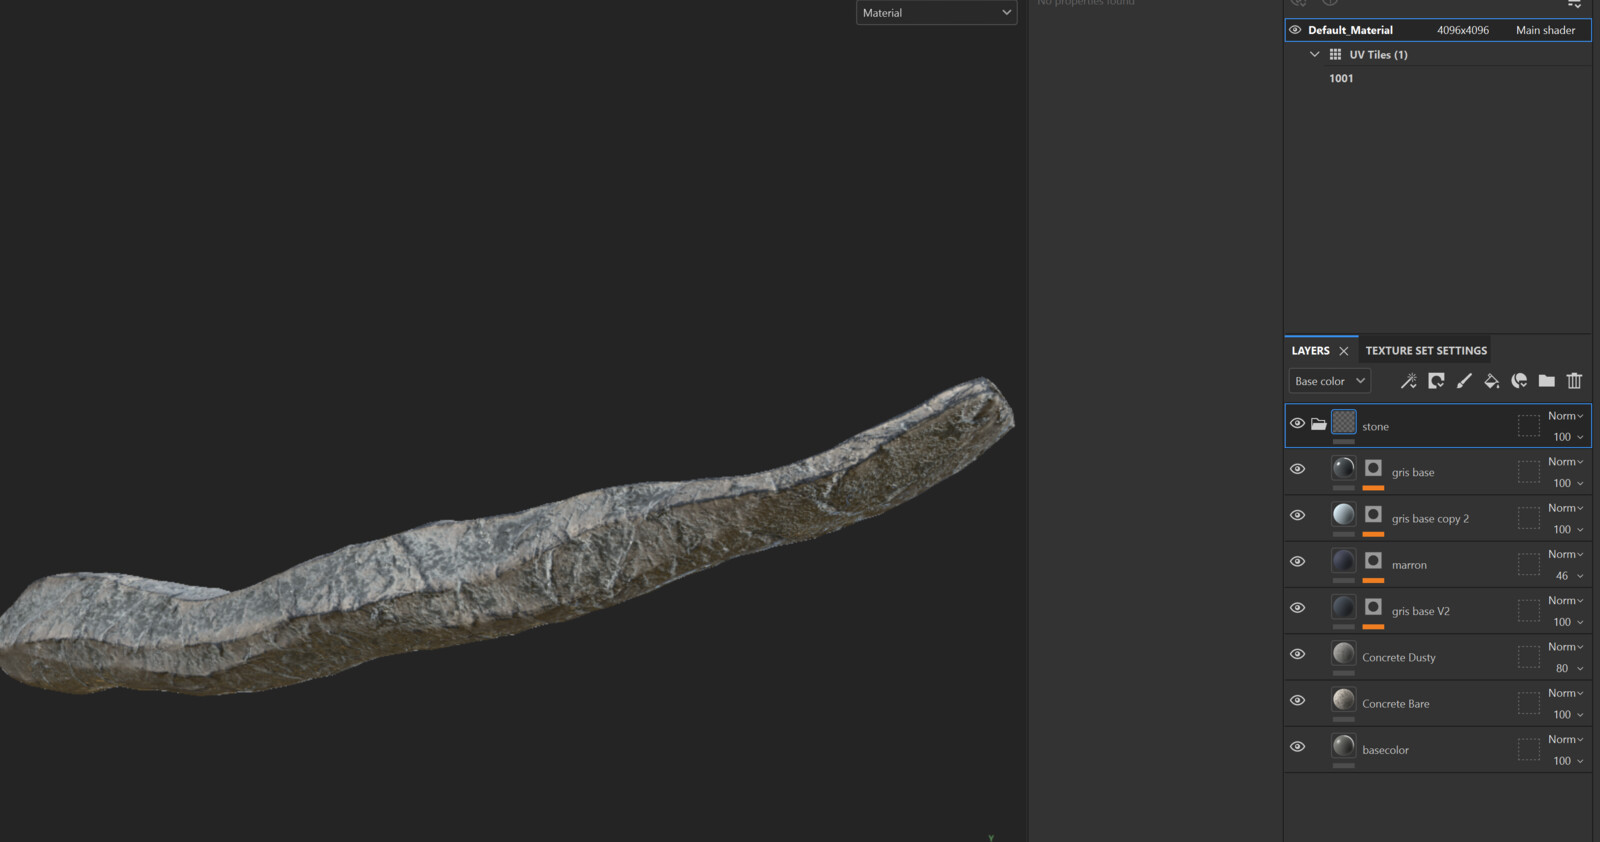Open blend mode dropdown of stone folder
Image resolution: width=1600 pixels, height=842 pixels.
(x=1565, y=416)
